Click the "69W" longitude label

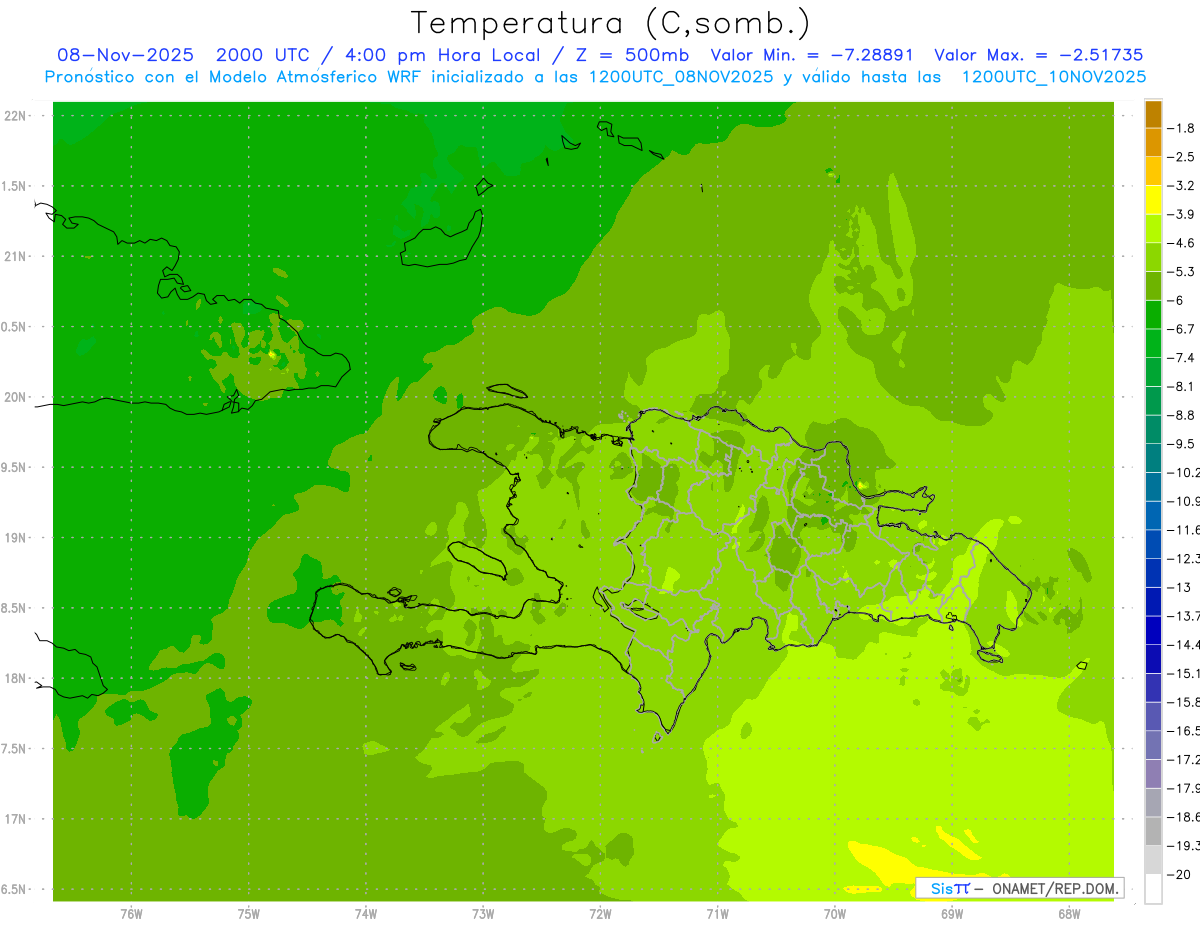tap(952, 914)
